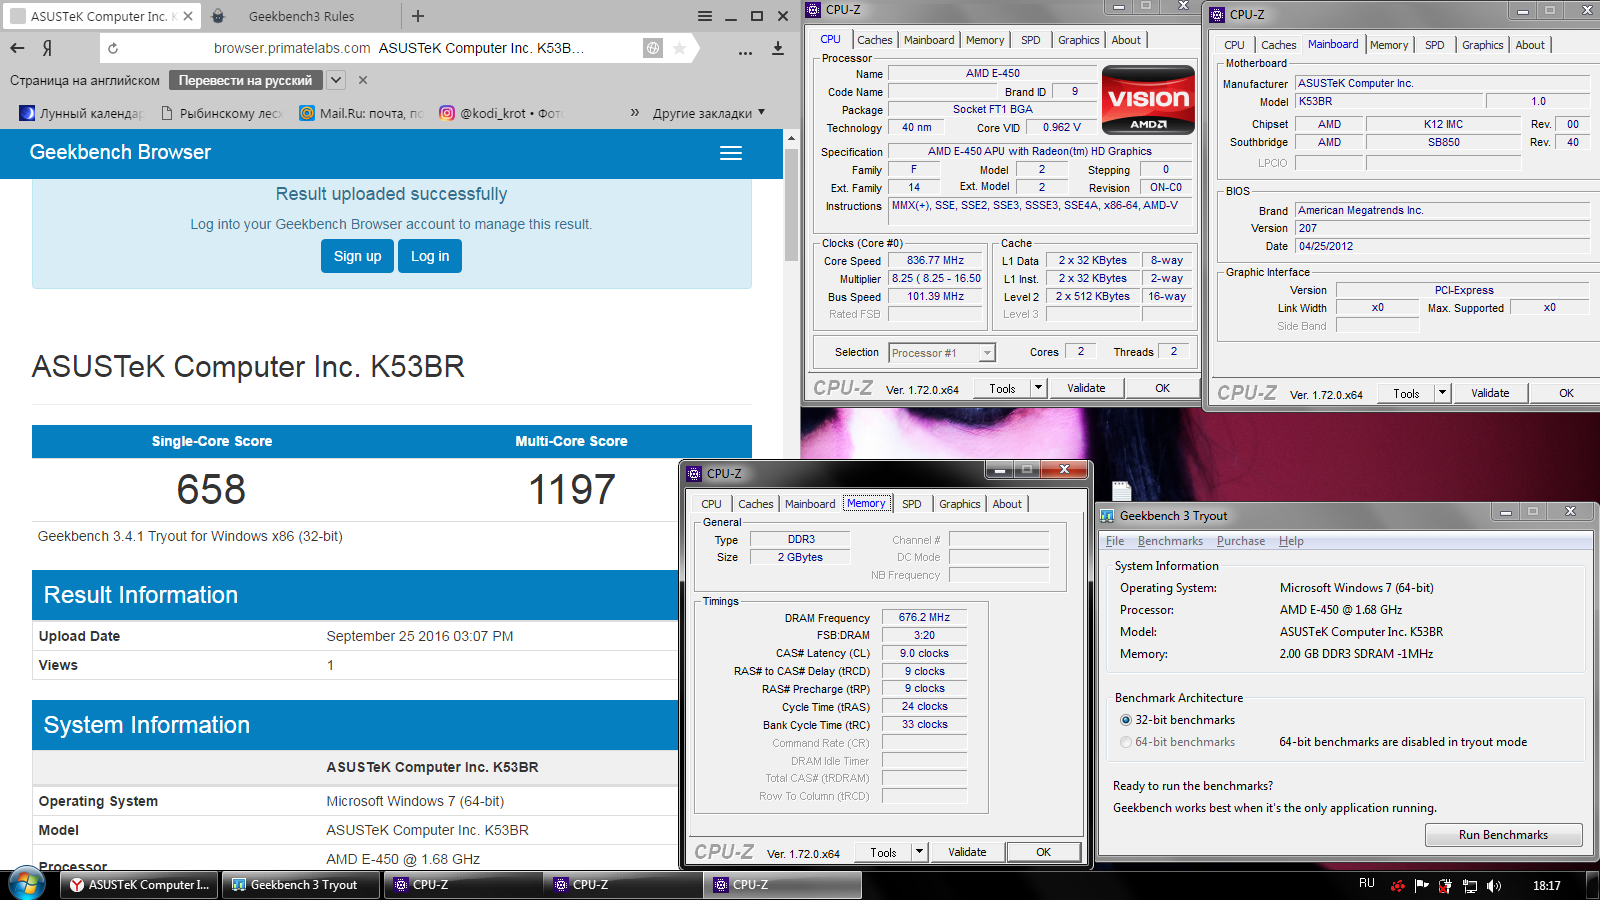Open the Лунный календарь bookmark
Image resolution: width=1600 pixels, height=900 pixels.
(x=82, y=113)
